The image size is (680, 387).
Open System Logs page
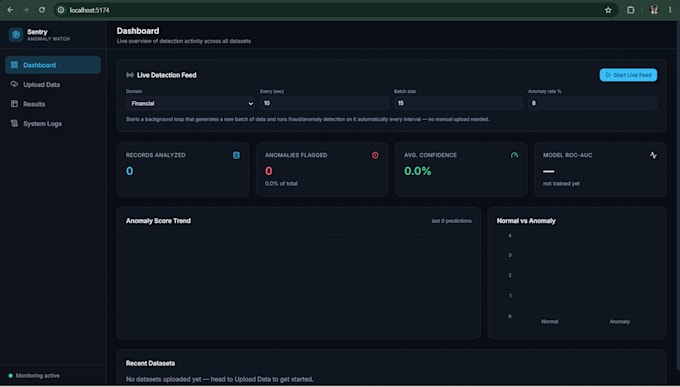53,124
